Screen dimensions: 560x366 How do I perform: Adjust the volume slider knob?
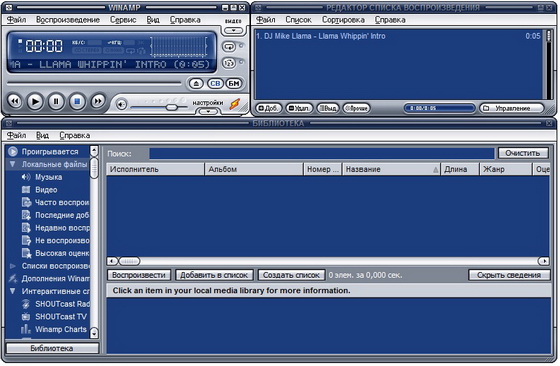point(171,107)
